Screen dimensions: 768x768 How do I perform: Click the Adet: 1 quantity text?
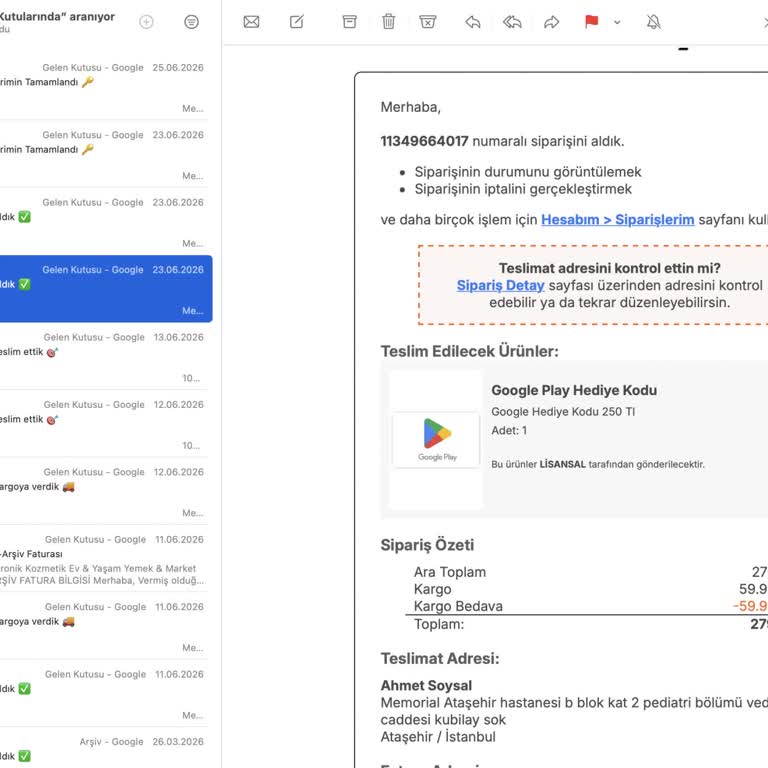coord(509,431)
